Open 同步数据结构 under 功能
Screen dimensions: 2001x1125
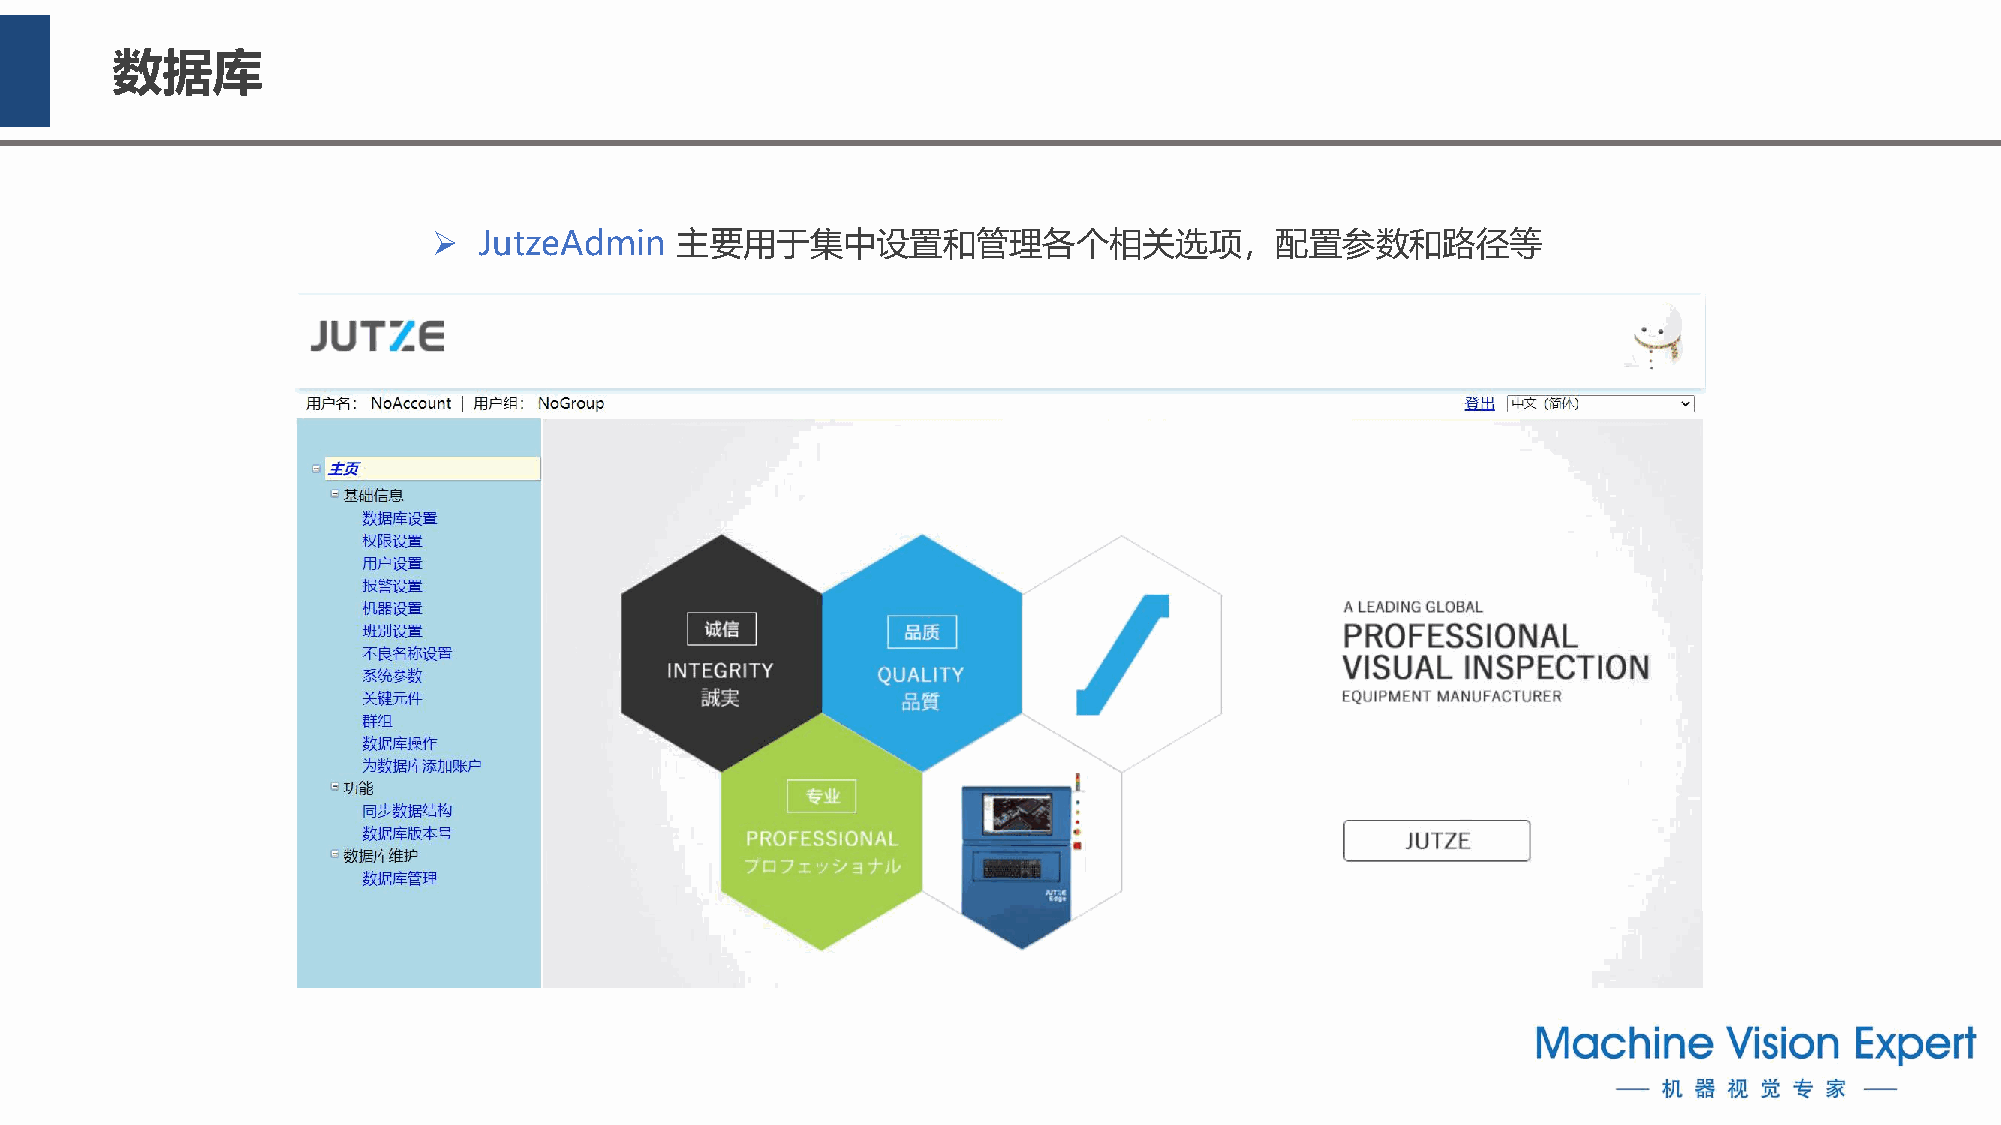(x=406, y=811)
